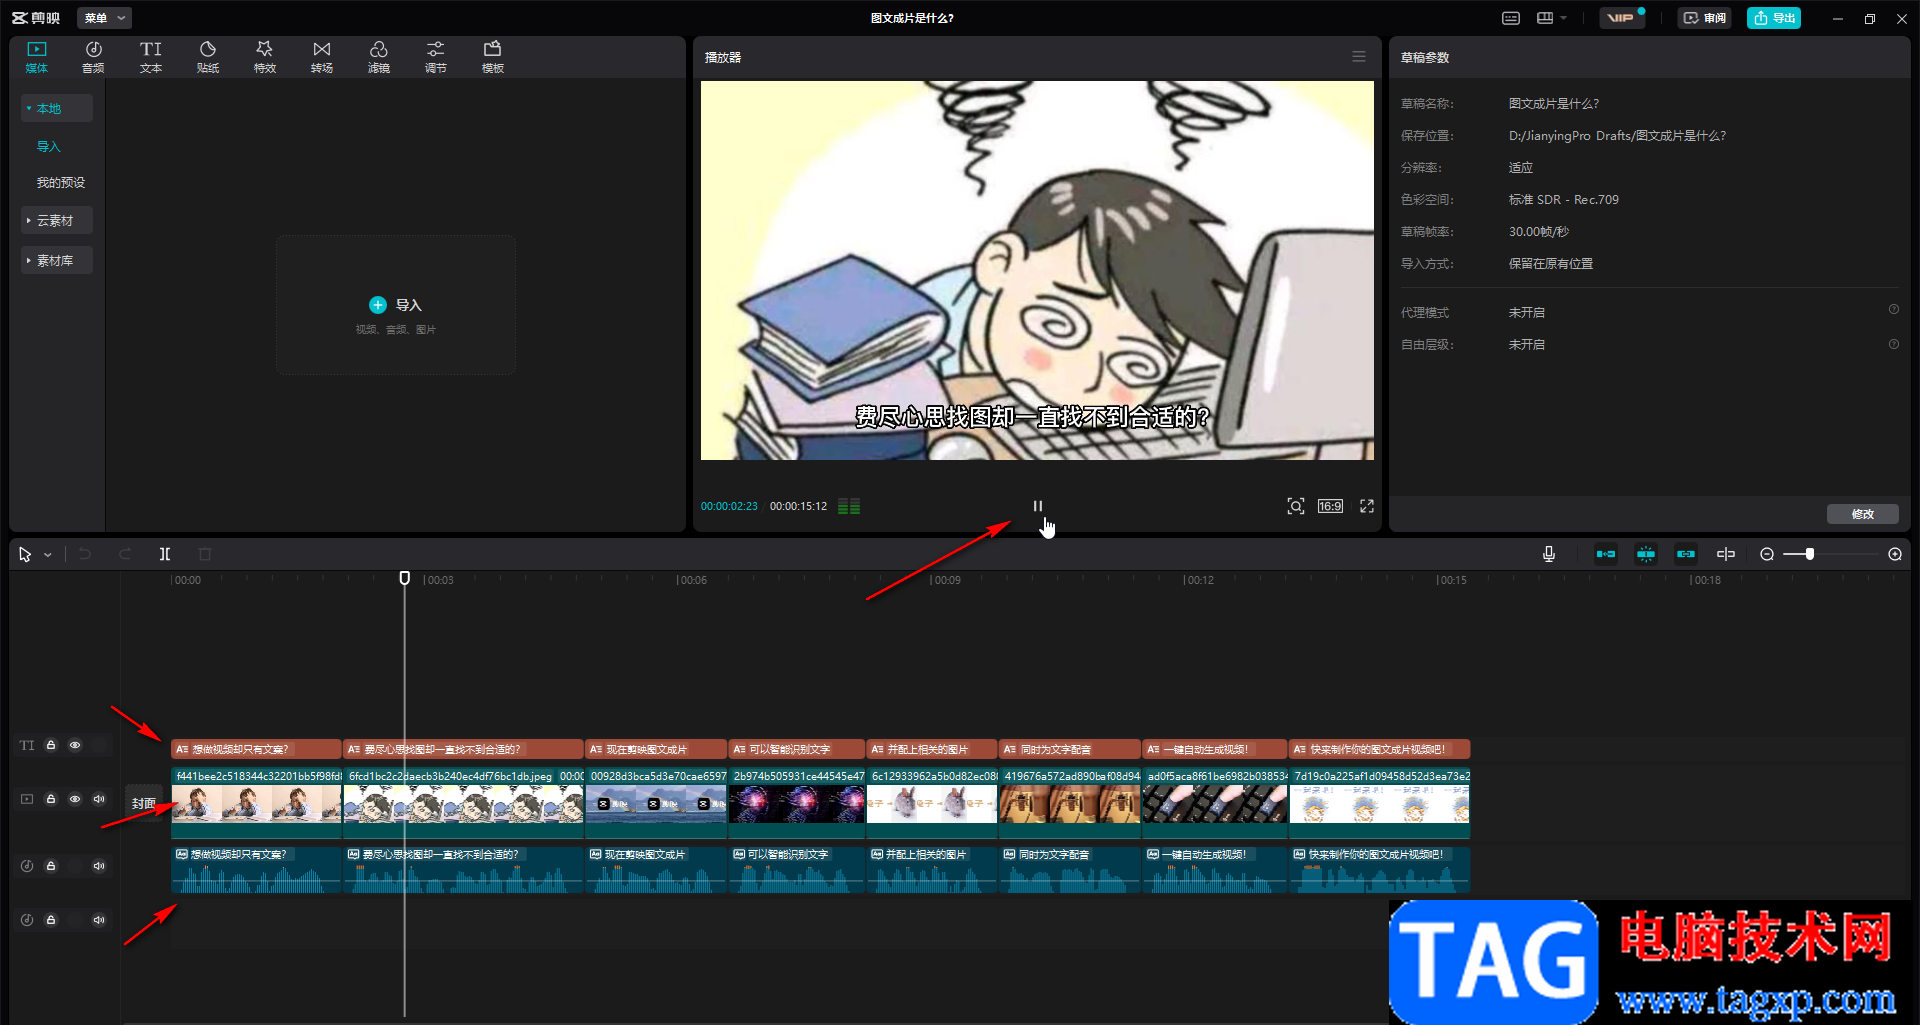This screenshot has width=1920, height=1025.
Task: Open the 转场 (Transitions) tab
Action: coord(322,57)
